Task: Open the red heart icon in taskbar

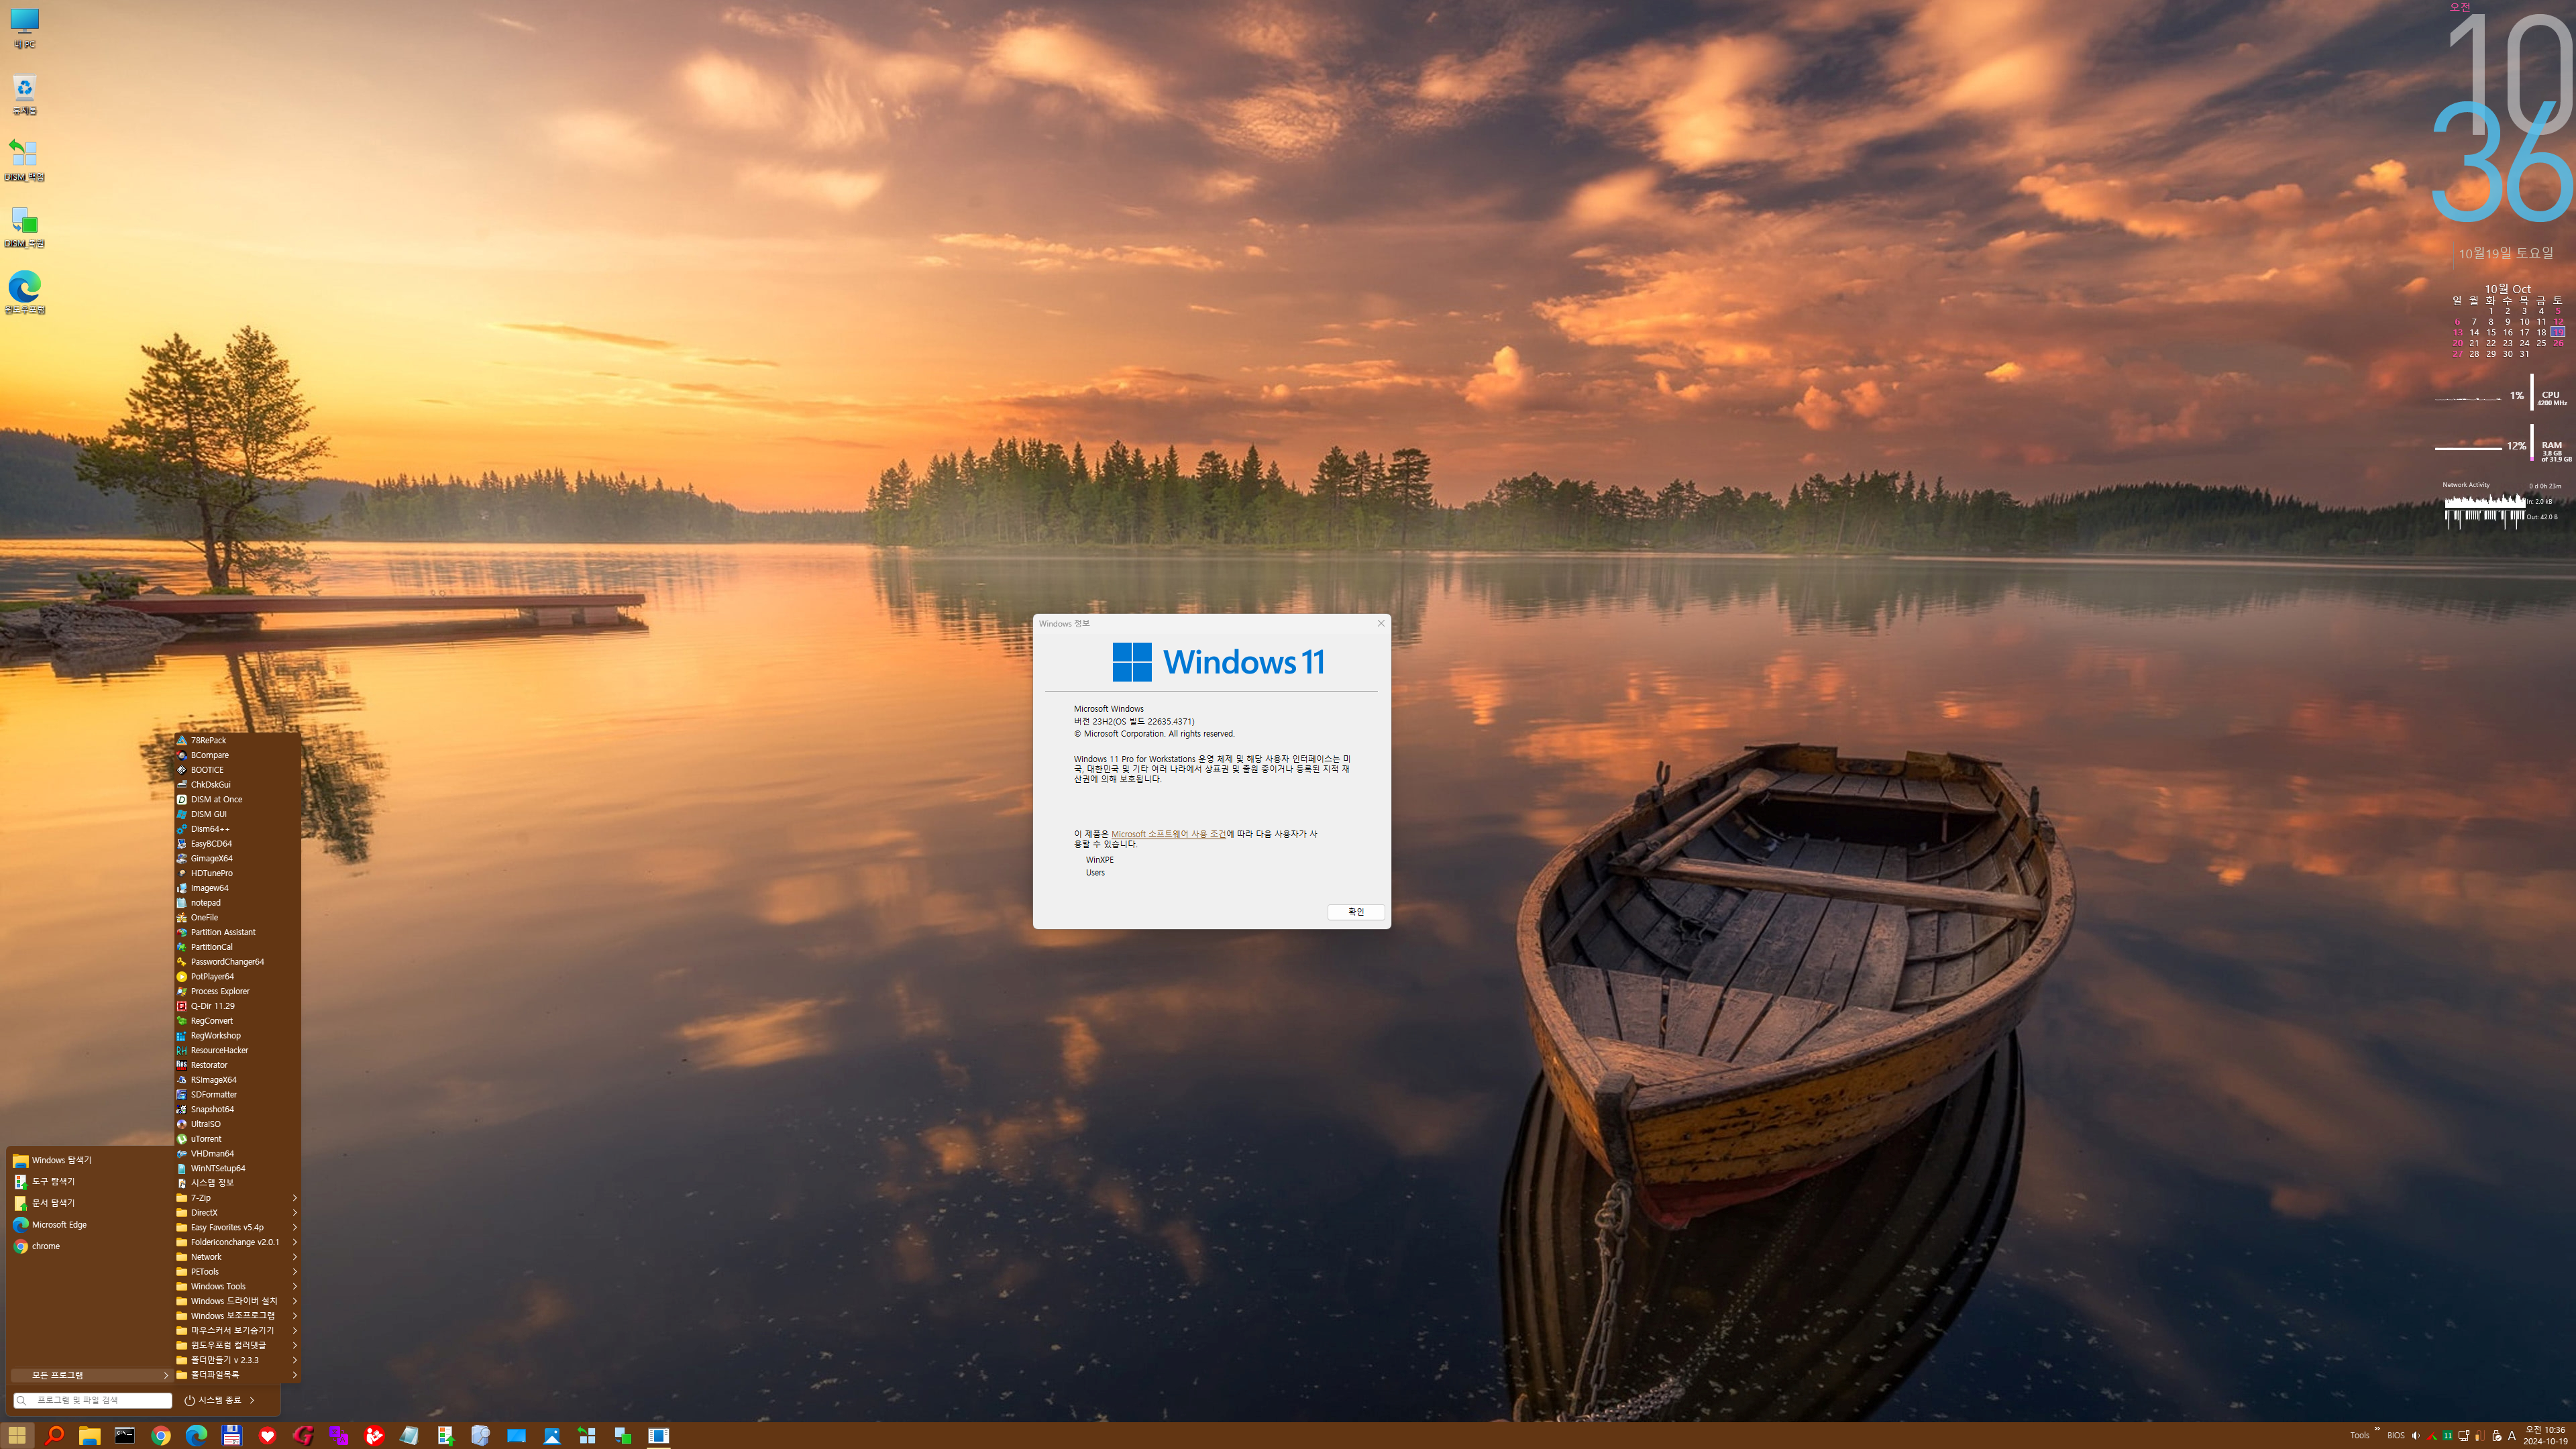Action: click(267, 1435)
